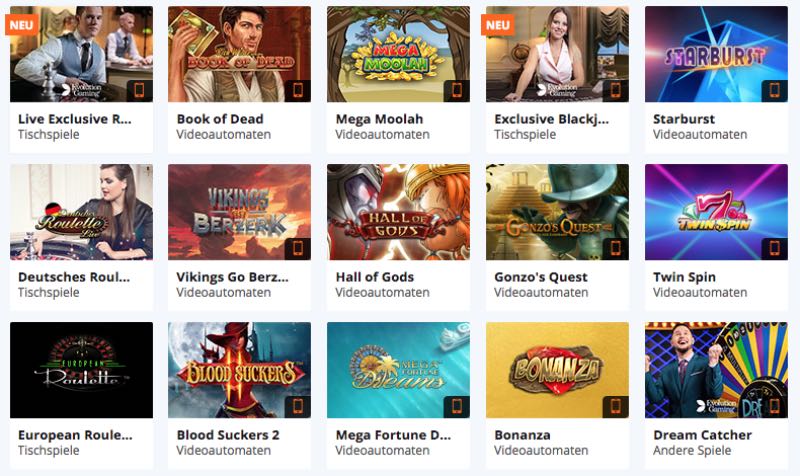
Task: Open the Deutsches Roulette game image
Action: pyautogui.click(x=81, y=212)
